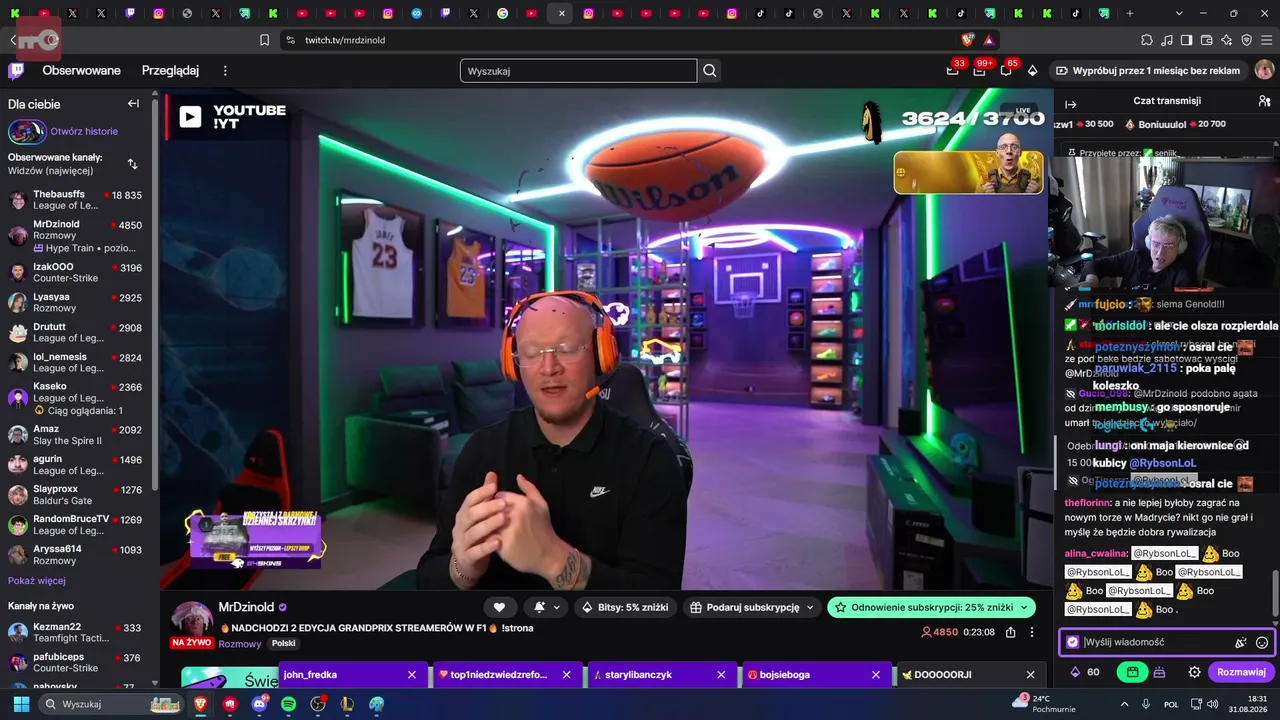The width and height of the screenshot is (1280, 720).
Task: Close the john_fredka whisper tab
Action: pos(411,675)
